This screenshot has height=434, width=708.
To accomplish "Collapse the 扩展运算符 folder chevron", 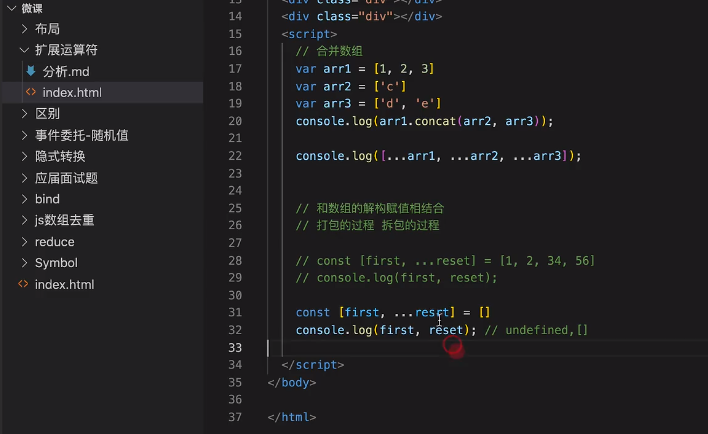I will pyautogui.click(x=24, y=50).
